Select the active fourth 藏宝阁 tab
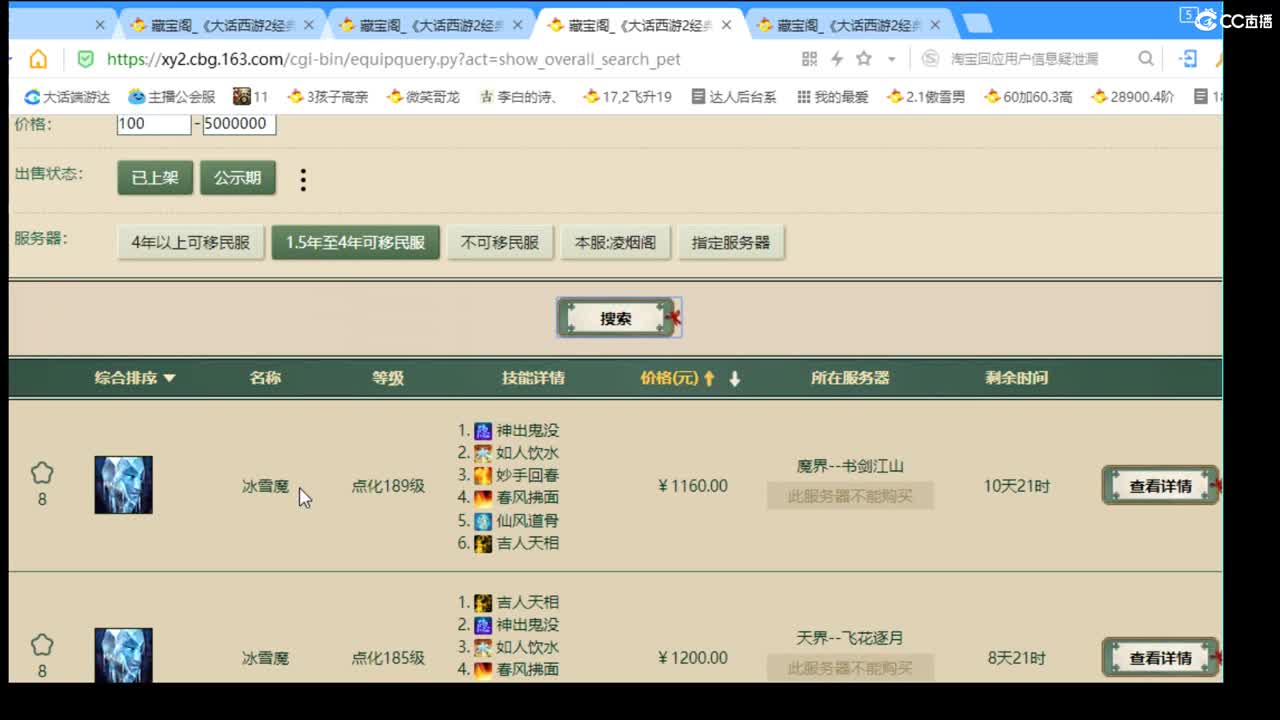Image resolution: width=1280 pixels, height=720 pixels. 640,25
